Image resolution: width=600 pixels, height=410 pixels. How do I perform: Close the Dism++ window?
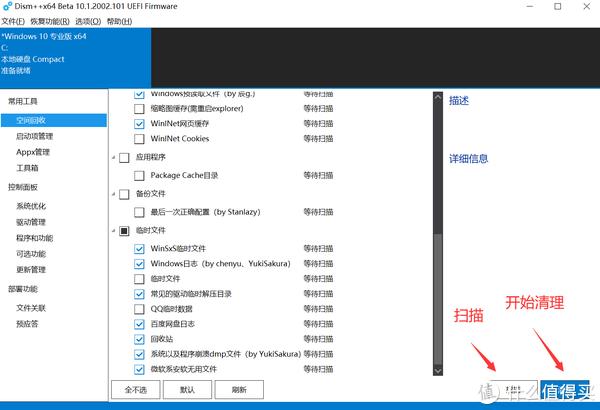click(x=587, y=7)
